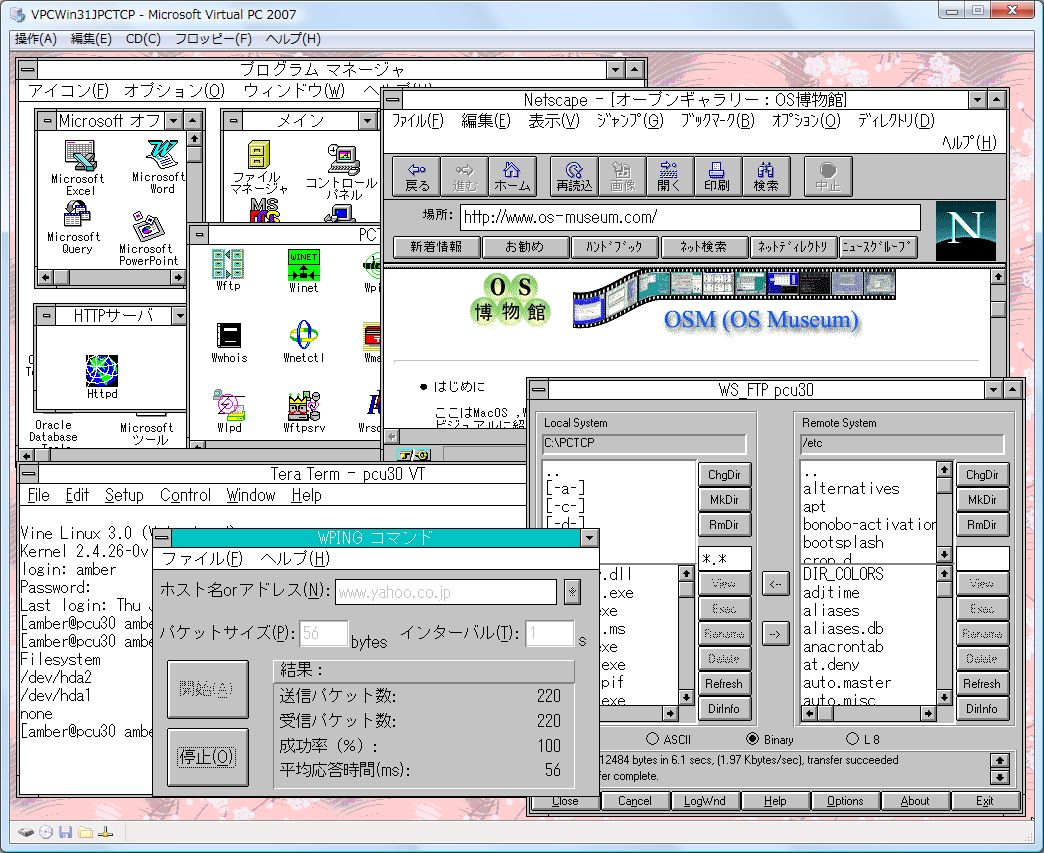Select DIR_COLORS in the WS_FTP remote file list
Viewport: 1044px width, 853px height.
[843, 574]
